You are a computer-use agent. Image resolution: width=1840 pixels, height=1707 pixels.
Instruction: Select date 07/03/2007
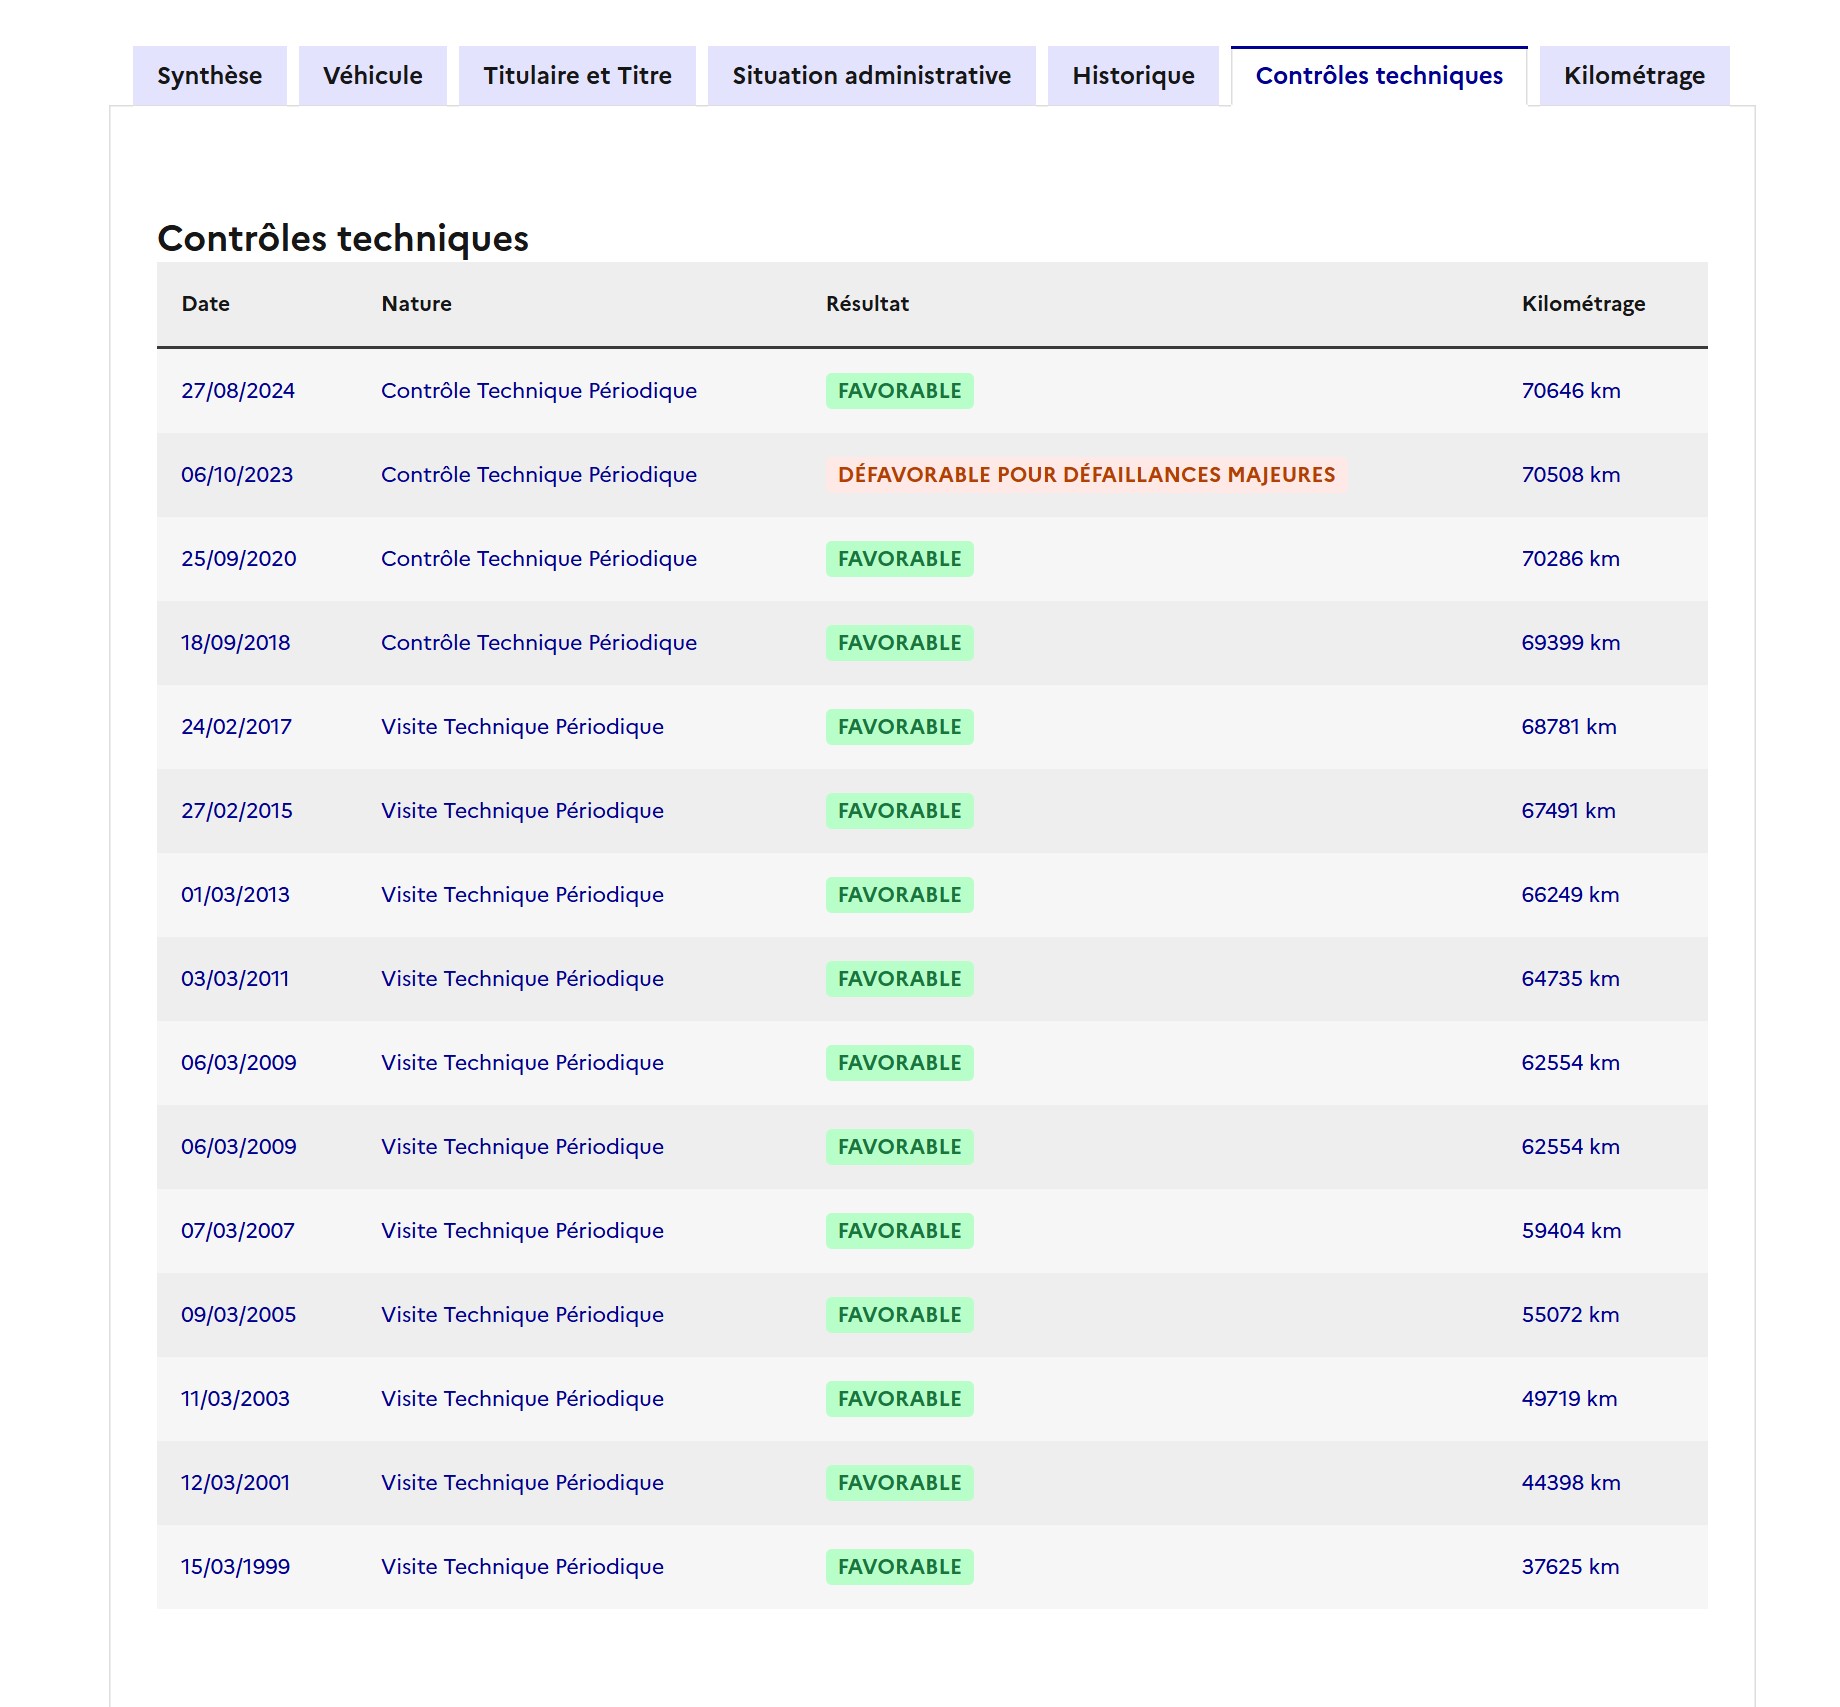238,1231
